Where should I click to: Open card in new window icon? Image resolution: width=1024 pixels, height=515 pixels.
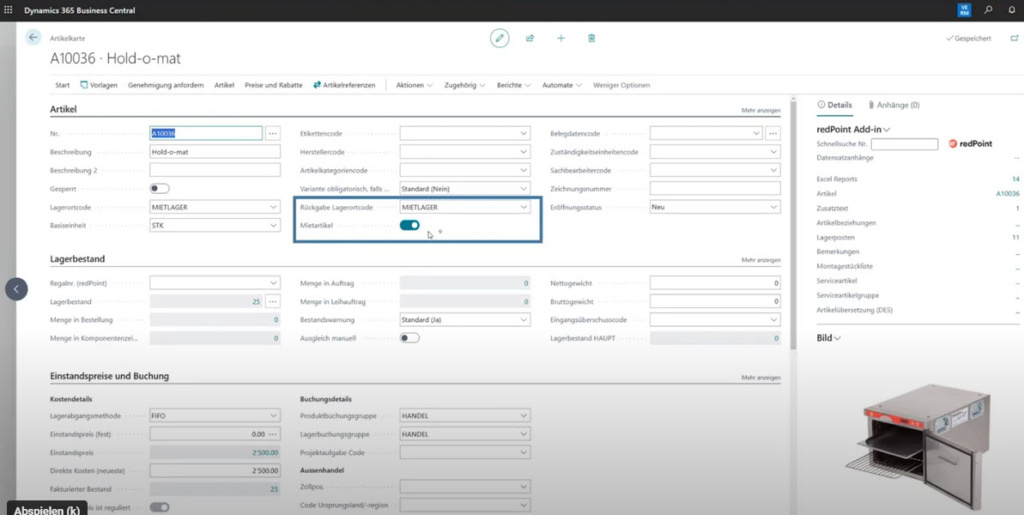pos(1014,39)
